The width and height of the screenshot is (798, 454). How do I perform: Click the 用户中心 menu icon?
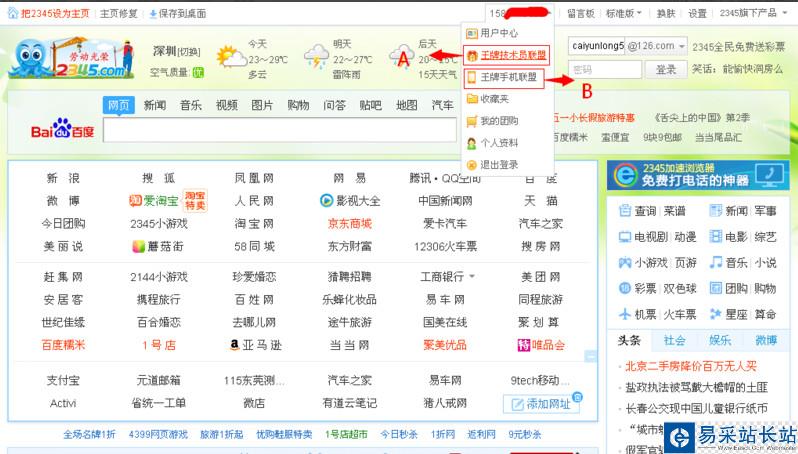click(472, 34)
